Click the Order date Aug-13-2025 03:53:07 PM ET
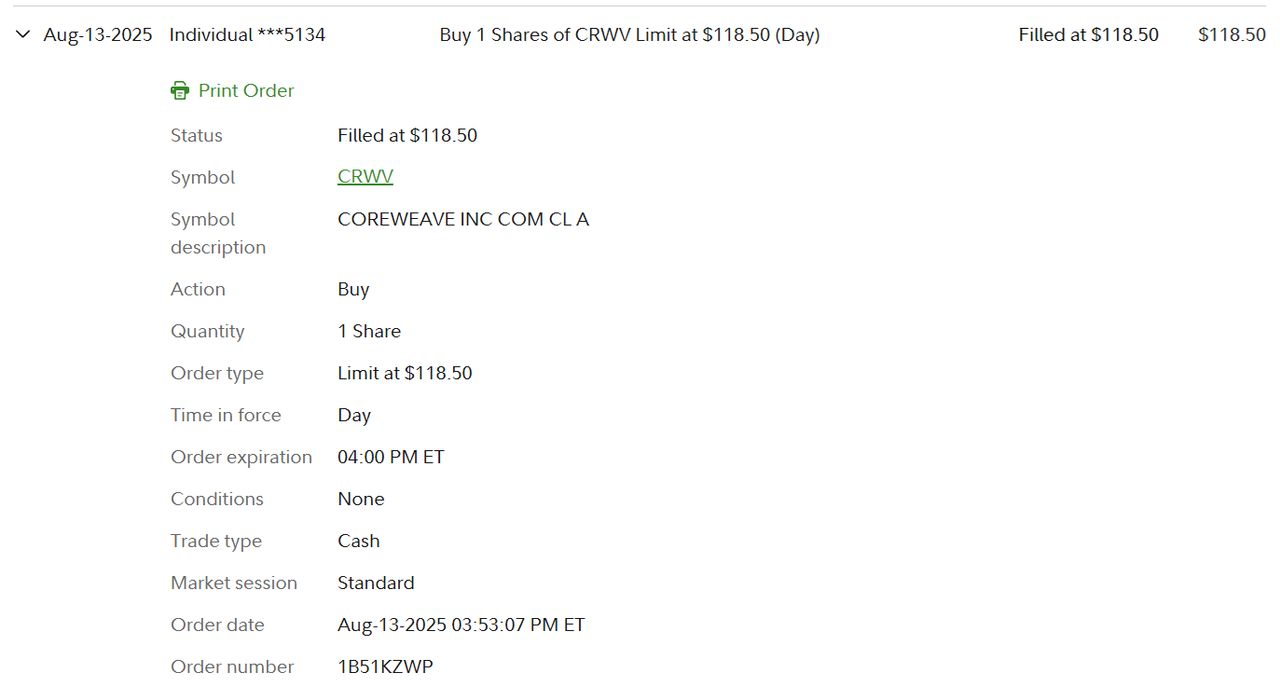The width and height of the screenshot is (1280, 699). point(460,625)
